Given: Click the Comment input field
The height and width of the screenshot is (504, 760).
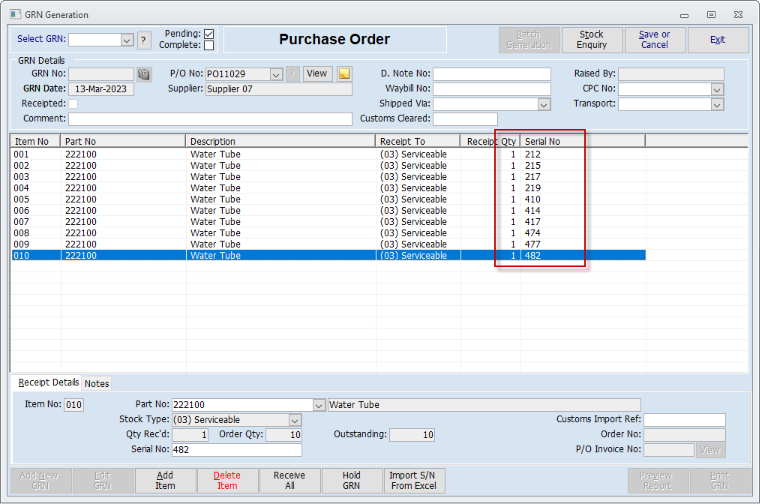Looking at the screenshot, I should click(210, 119).
